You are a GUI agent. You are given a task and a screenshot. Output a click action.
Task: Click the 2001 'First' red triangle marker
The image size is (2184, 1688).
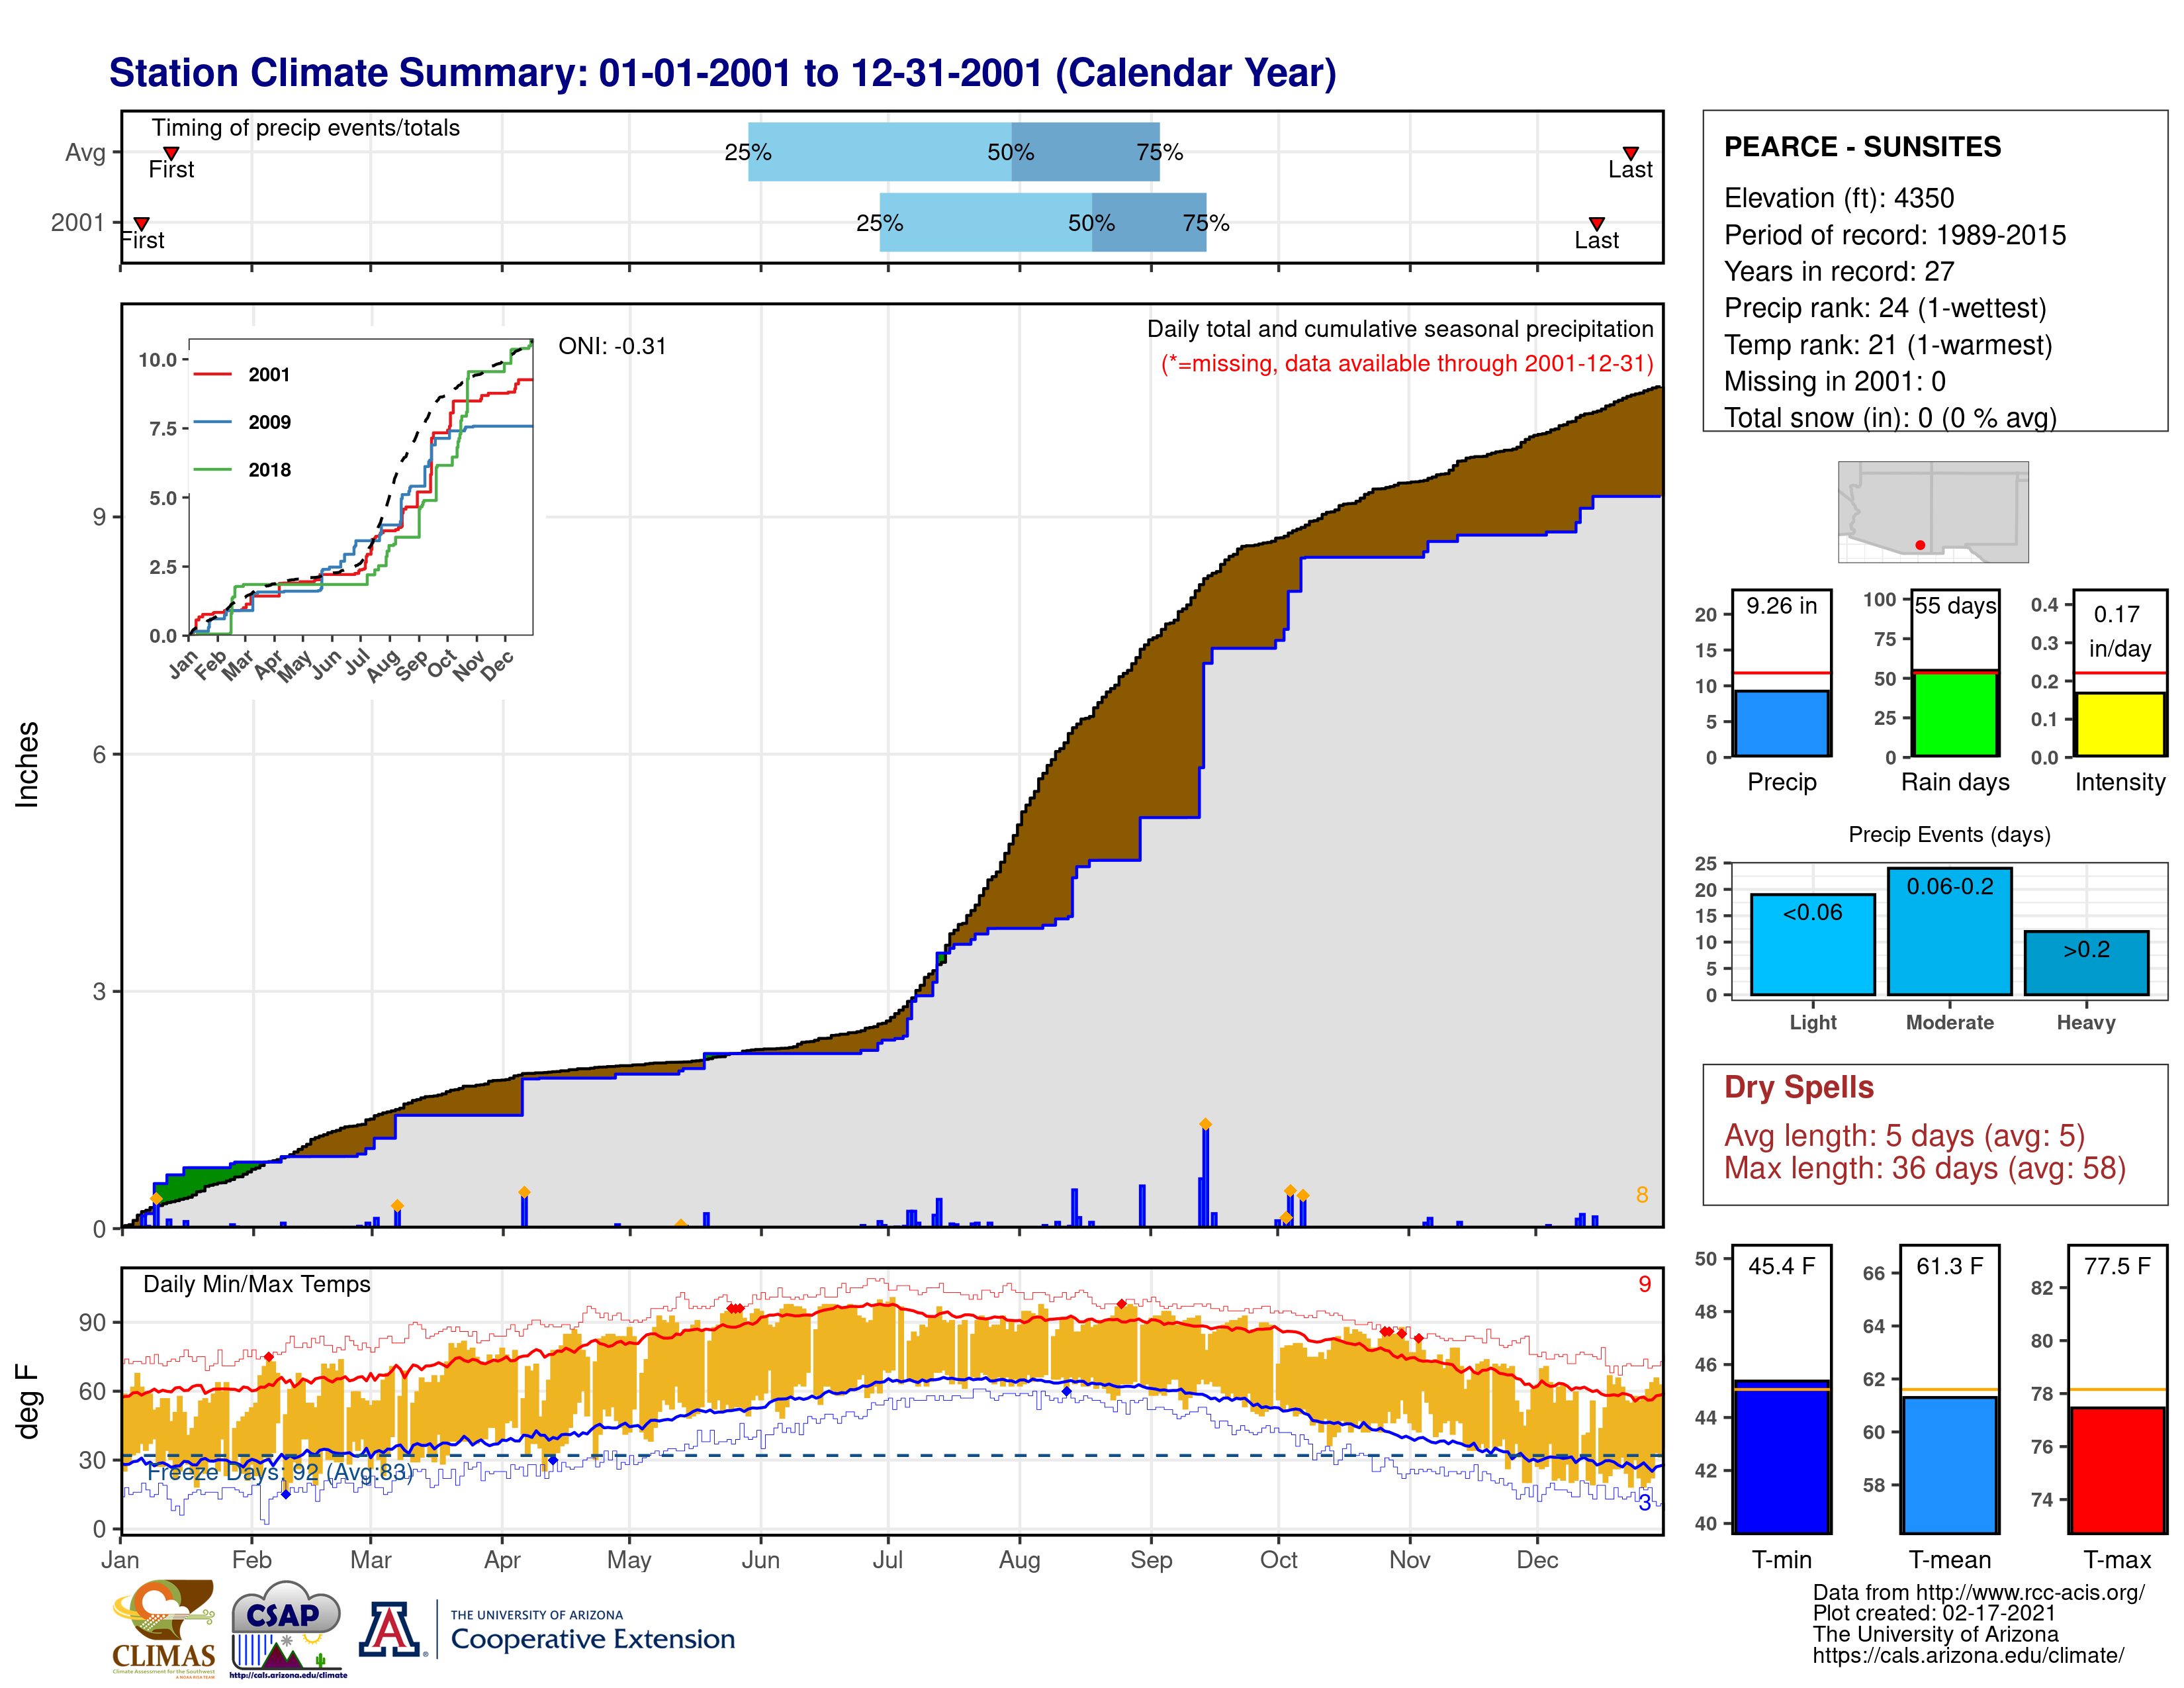(x=142, y=223)
